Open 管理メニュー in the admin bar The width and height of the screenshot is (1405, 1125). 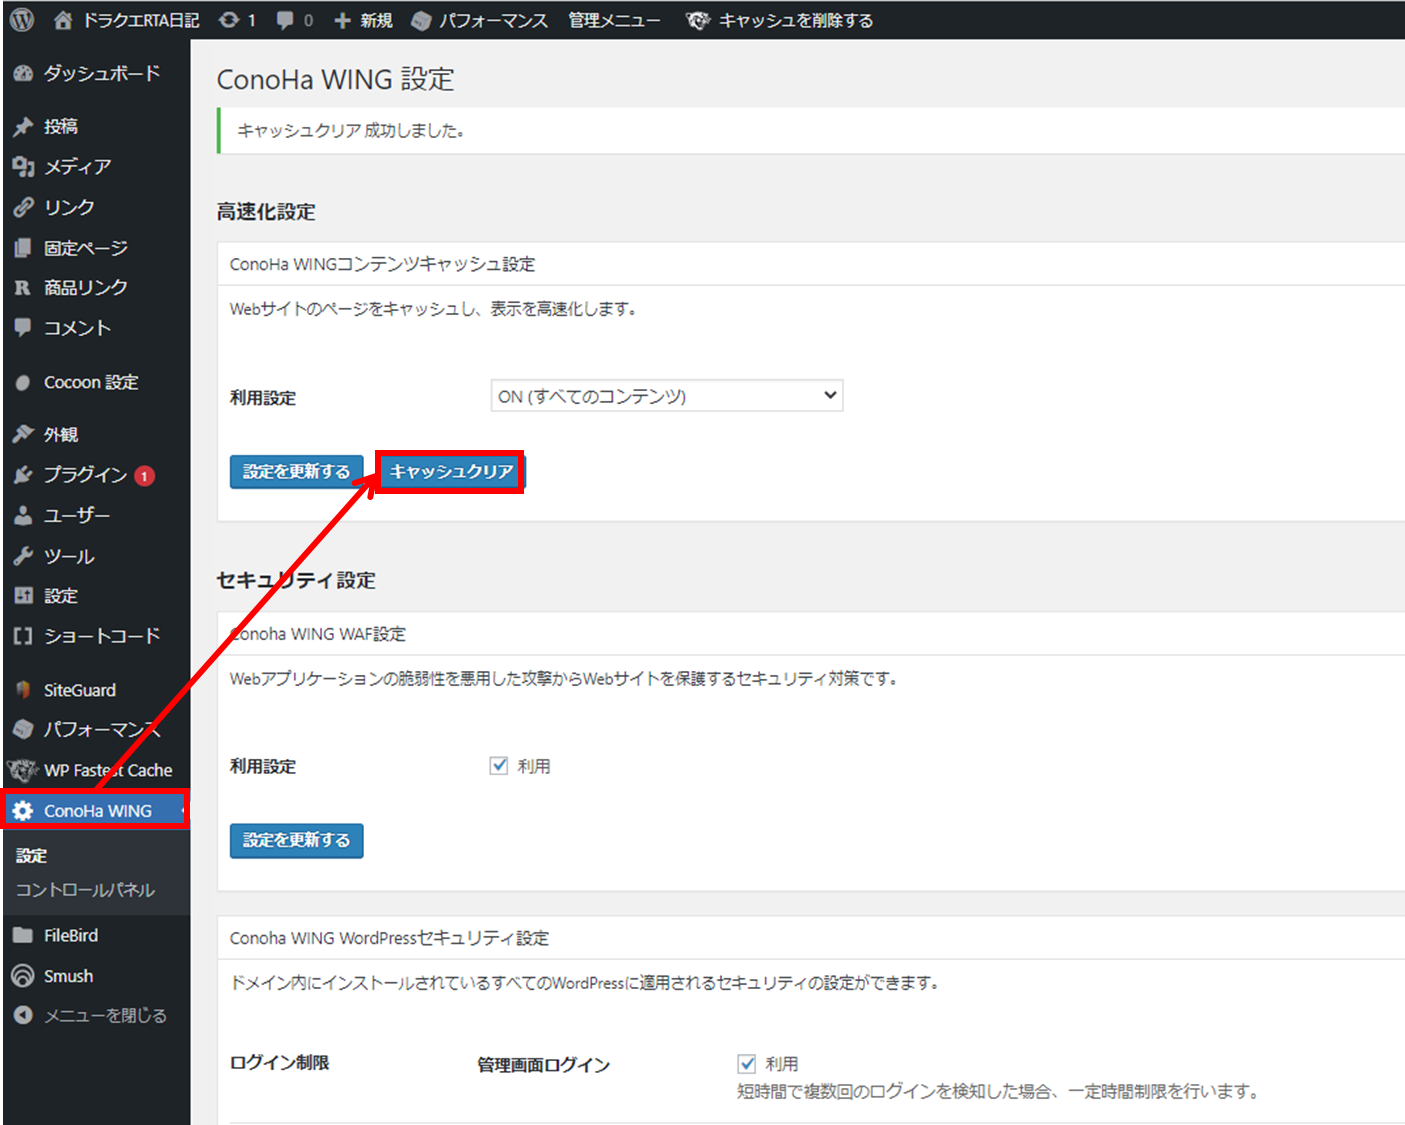click(614, 20)
